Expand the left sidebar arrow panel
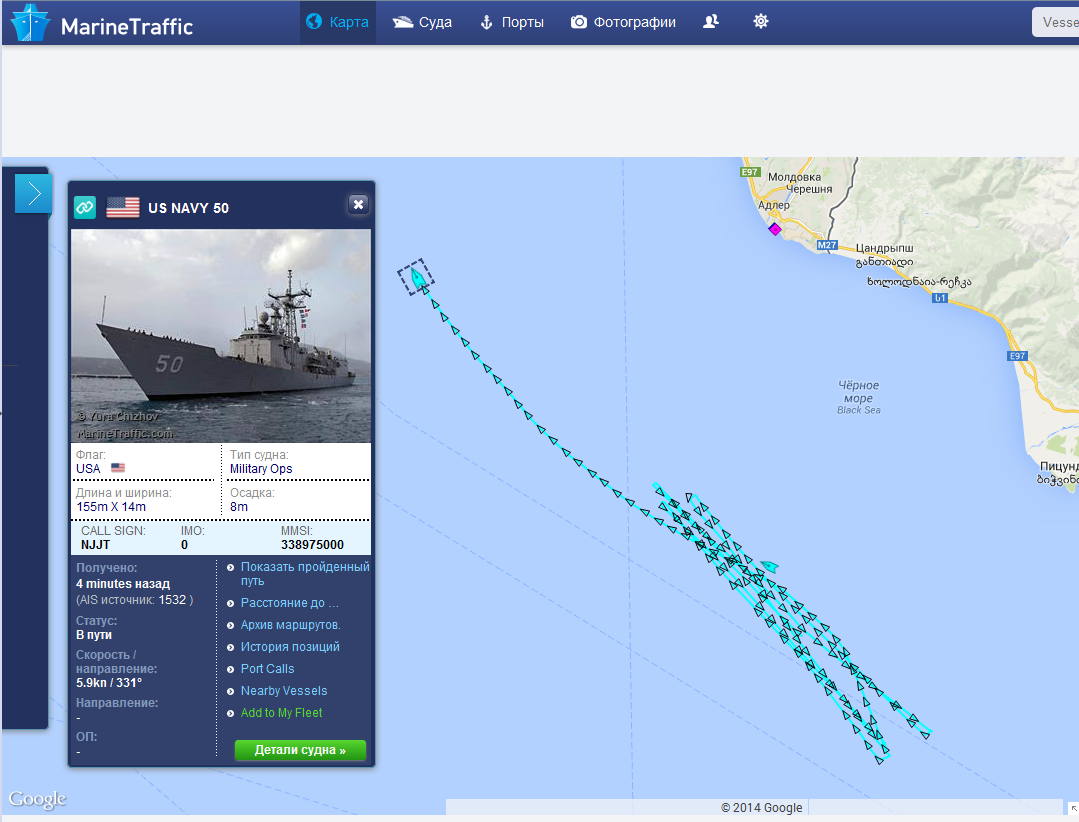This screenshot has width=1079, height=822. coord(33,193)
